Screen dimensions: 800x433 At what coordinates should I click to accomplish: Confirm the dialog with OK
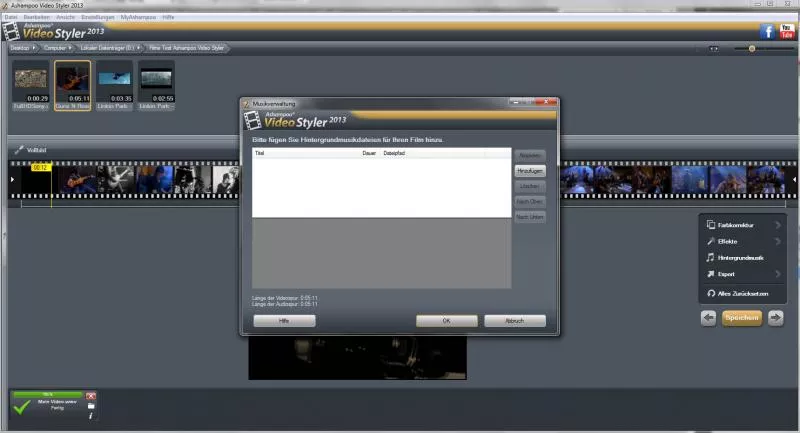(x=446, y=321)
